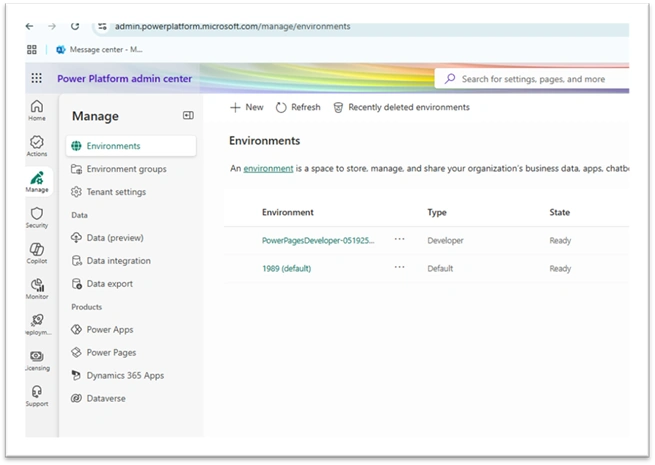
Task: Click Ready state in PowerPagesDeveloper row
Action: point(560,240)
